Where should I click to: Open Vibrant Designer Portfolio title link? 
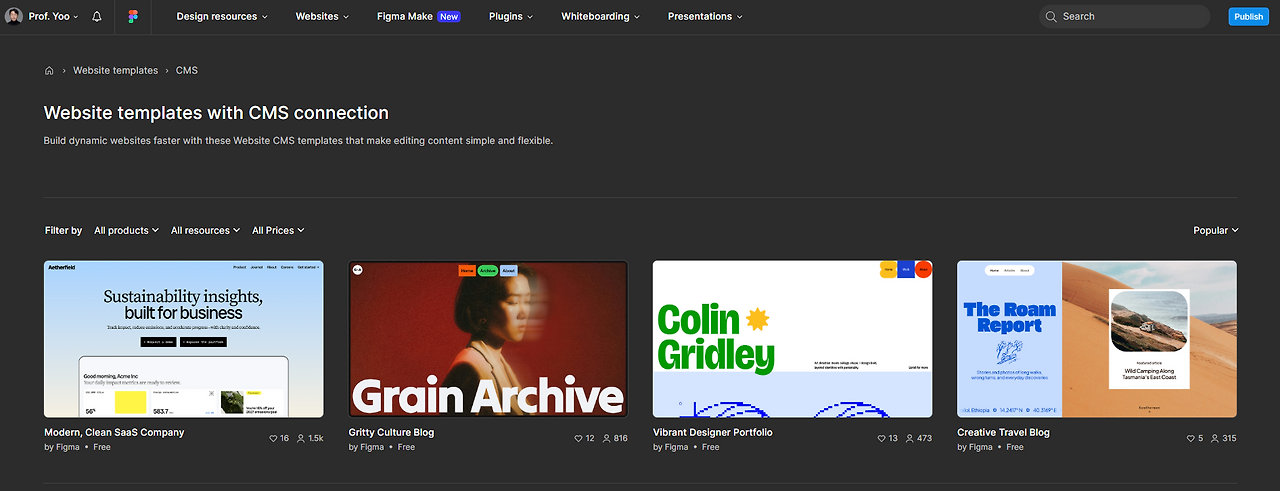coord(713,433)
